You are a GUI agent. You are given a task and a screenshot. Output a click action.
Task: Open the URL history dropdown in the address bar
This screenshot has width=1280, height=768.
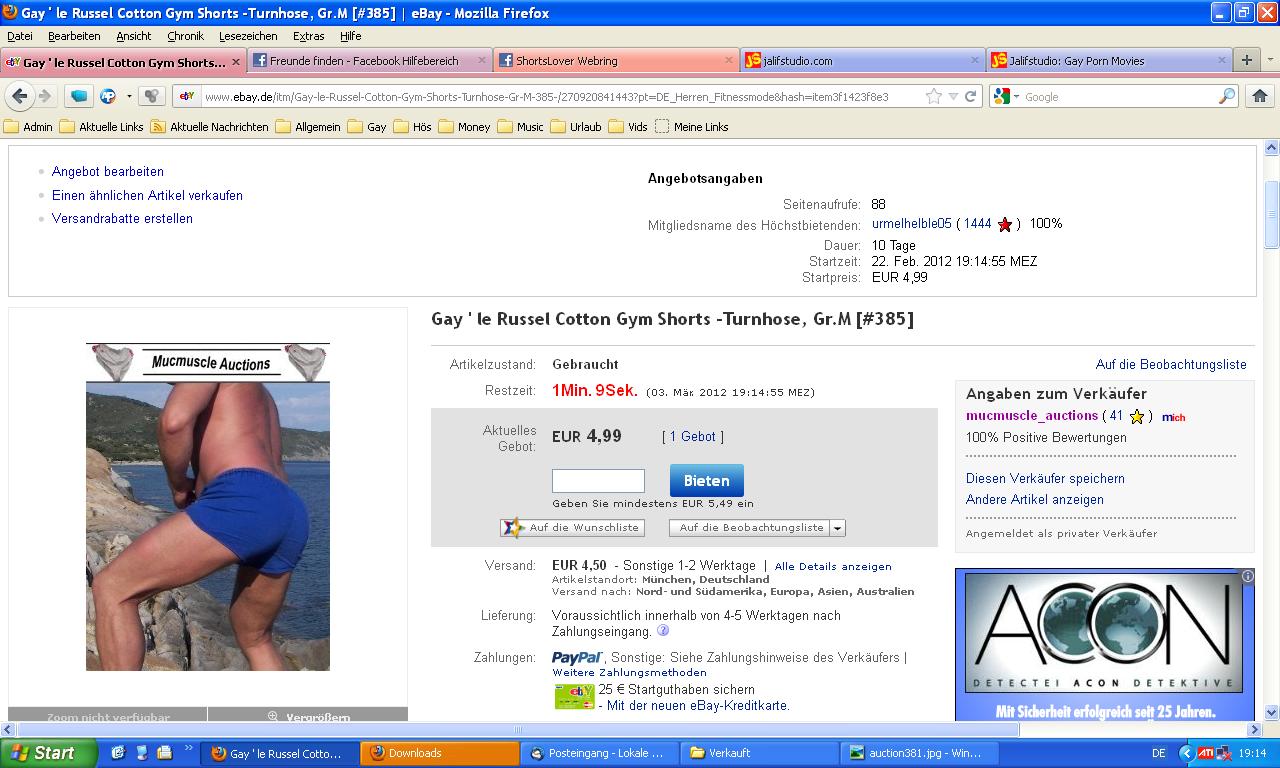953,97
